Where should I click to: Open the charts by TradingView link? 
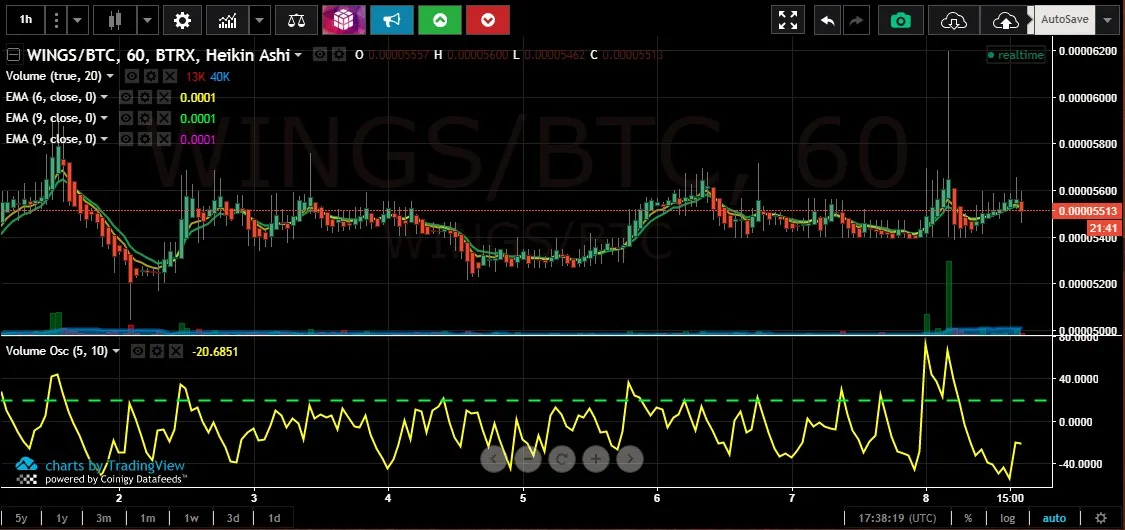click(x=115, y=465)
